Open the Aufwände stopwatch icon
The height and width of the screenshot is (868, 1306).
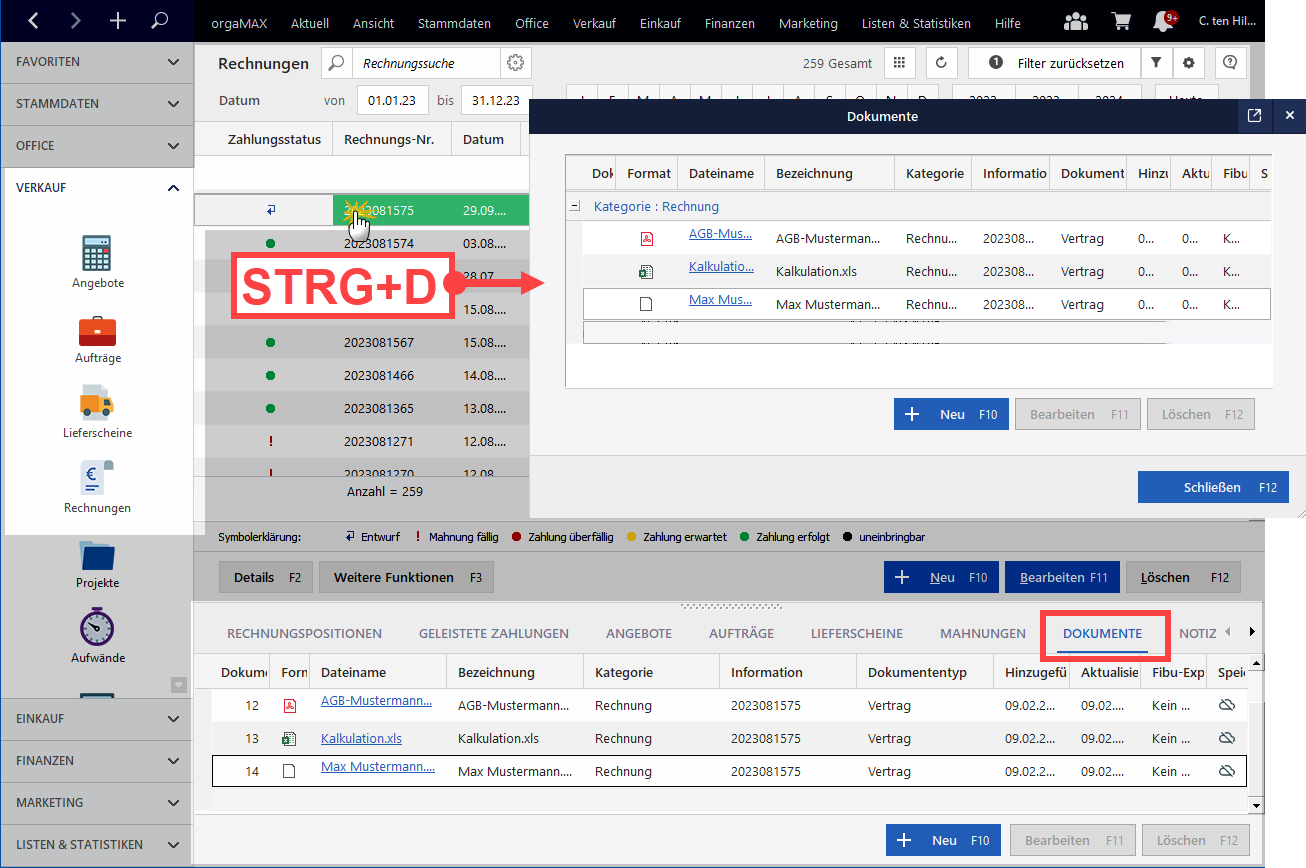pos(97,627)
